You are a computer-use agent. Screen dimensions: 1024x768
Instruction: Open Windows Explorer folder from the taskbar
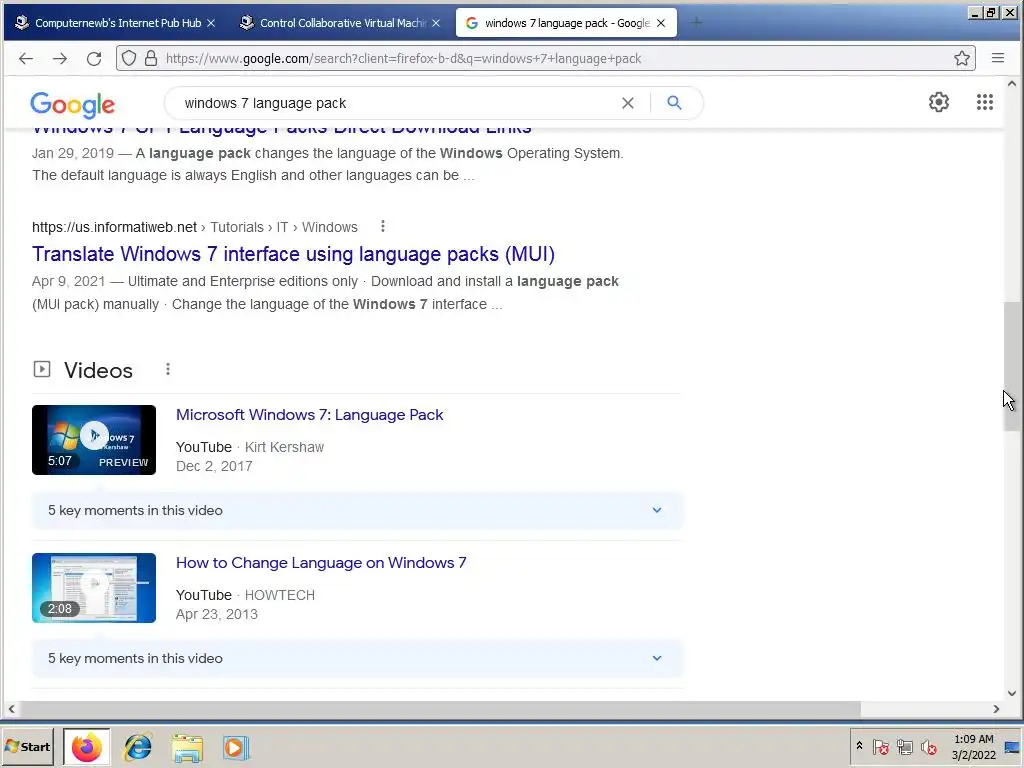pos(187,747)
